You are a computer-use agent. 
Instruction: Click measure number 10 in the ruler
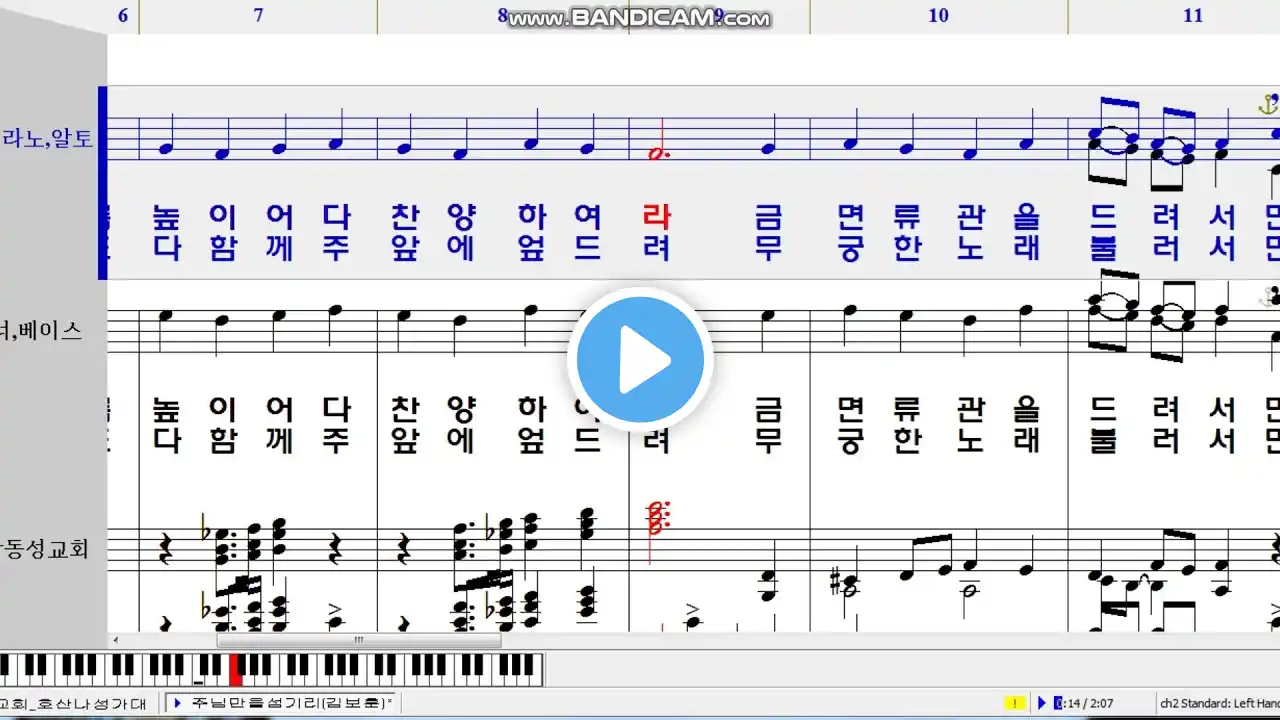coord(938,15)
